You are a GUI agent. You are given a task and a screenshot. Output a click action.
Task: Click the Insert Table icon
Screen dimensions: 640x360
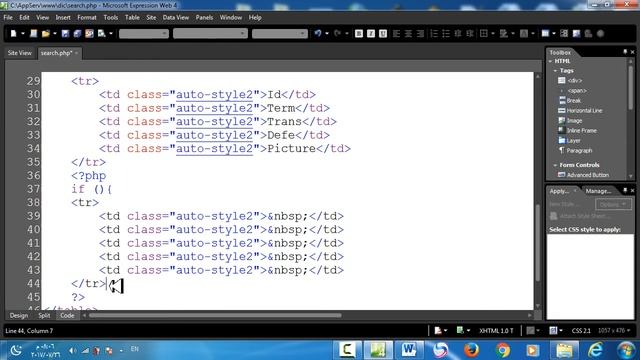(545, 33)
